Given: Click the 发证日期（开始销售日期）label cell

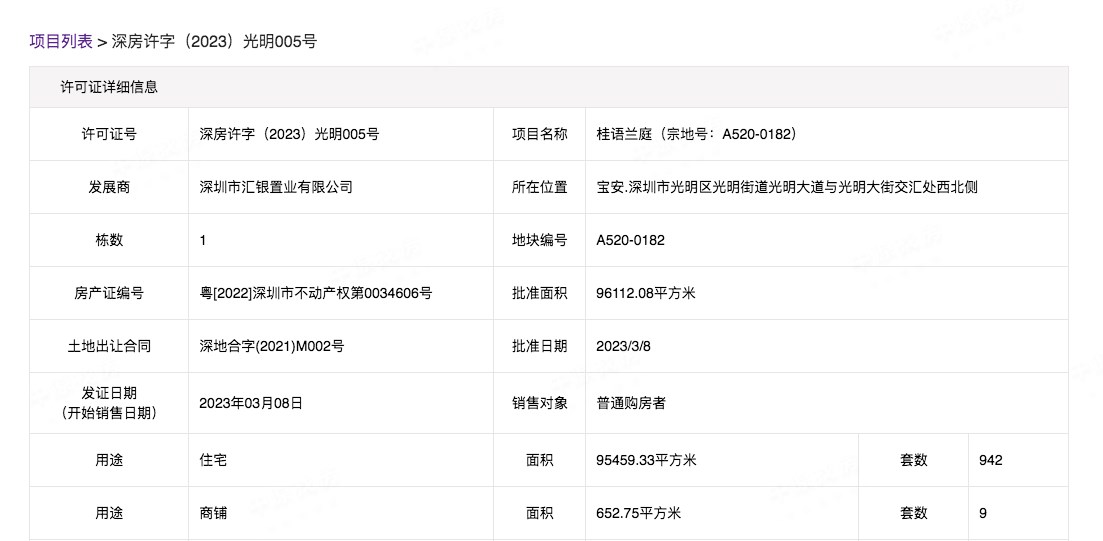Looking at the screenshot, I should (x=109, y=403).
